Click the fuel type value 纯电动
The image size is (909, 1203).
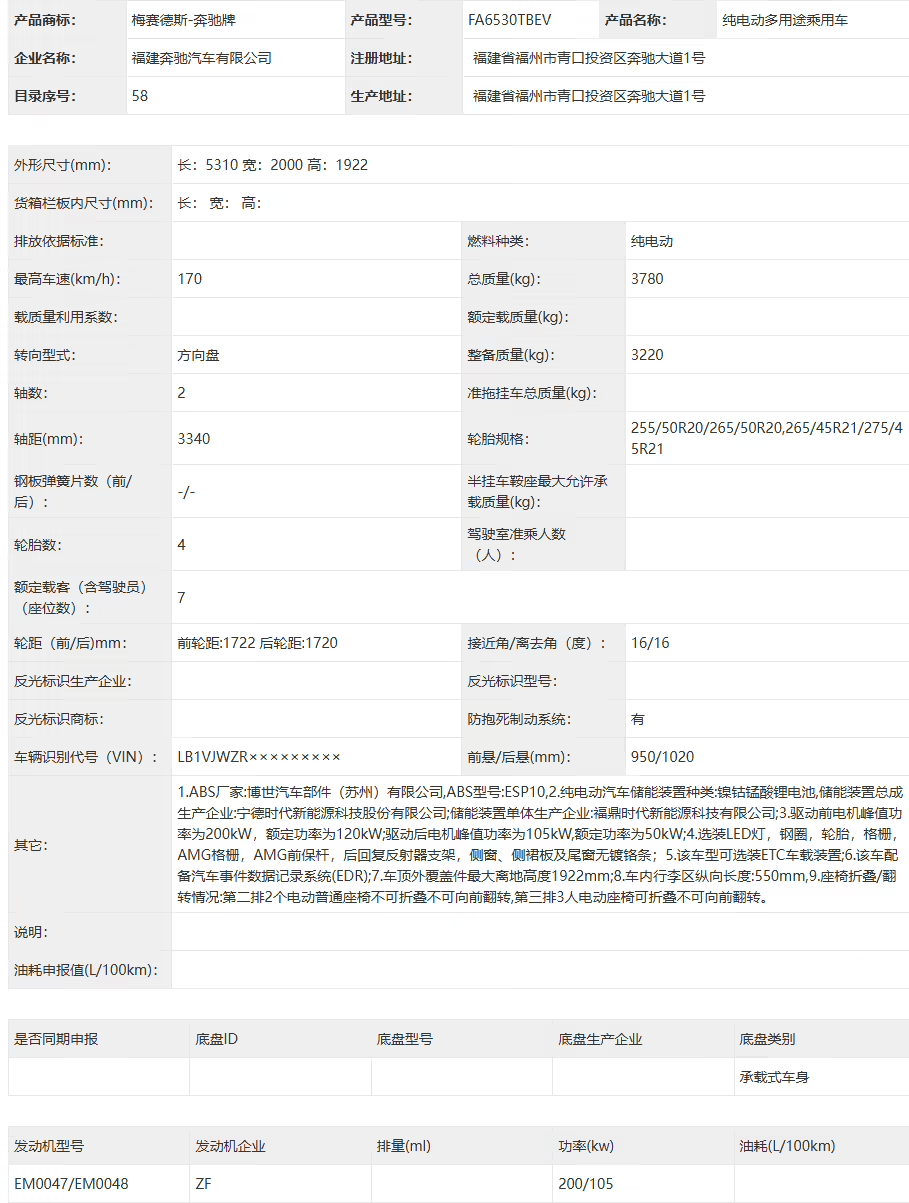[652, 241]
